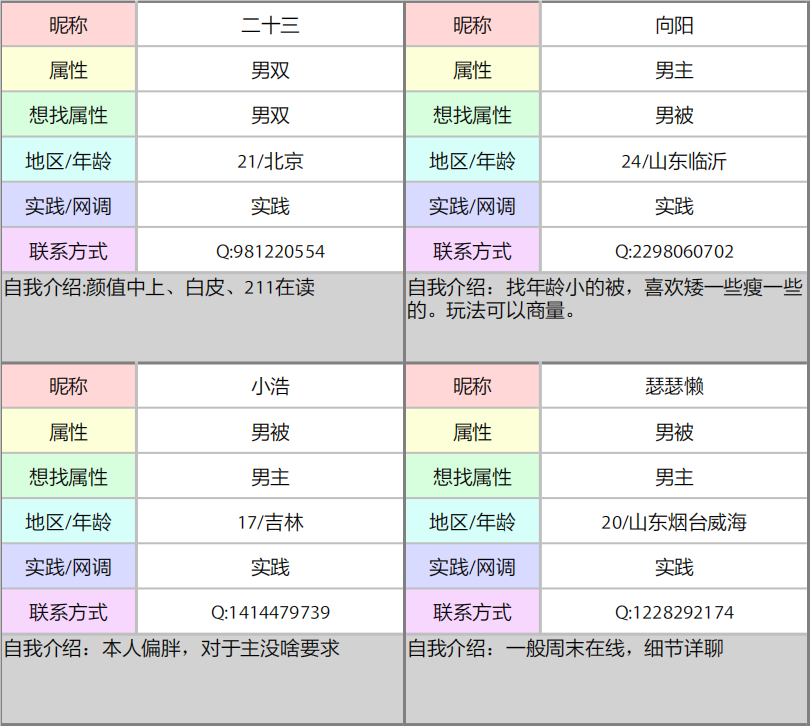
Task: Click the nickname cell for 二十三
Action: [x=271, y=25]
